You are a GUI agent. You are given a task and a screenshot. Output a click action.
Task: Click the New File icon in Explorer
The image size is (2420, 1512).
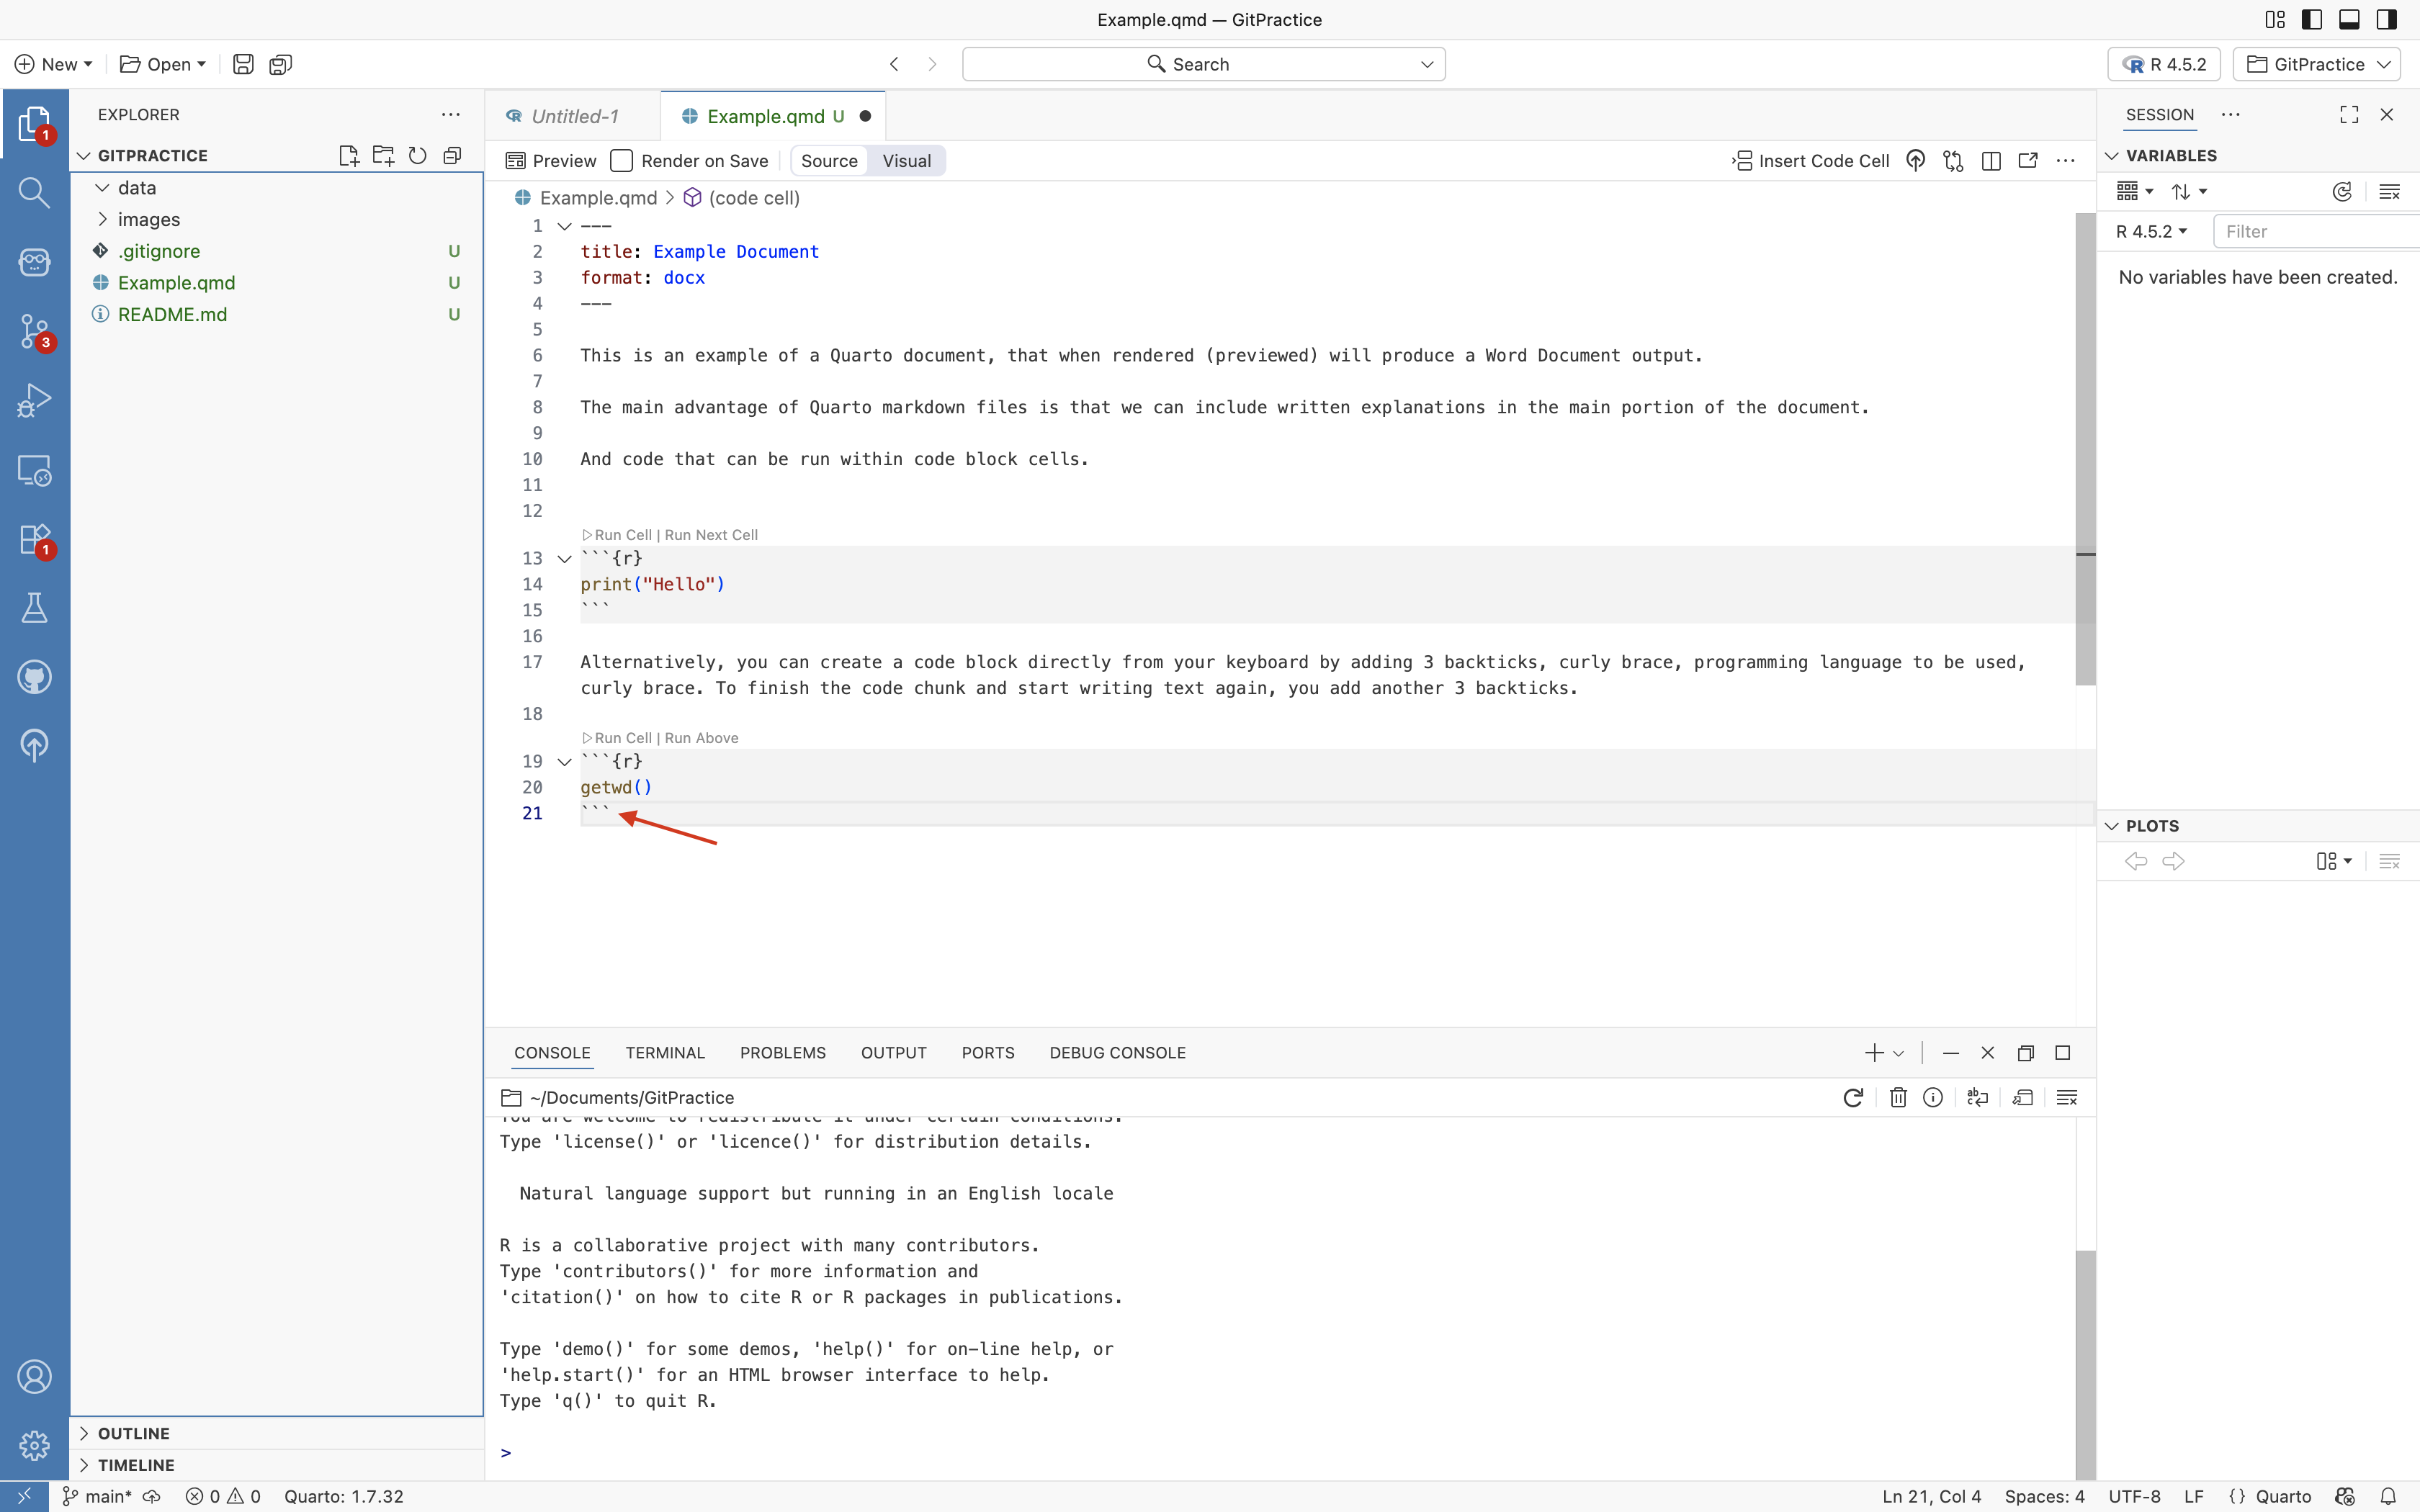click(348, 155)
